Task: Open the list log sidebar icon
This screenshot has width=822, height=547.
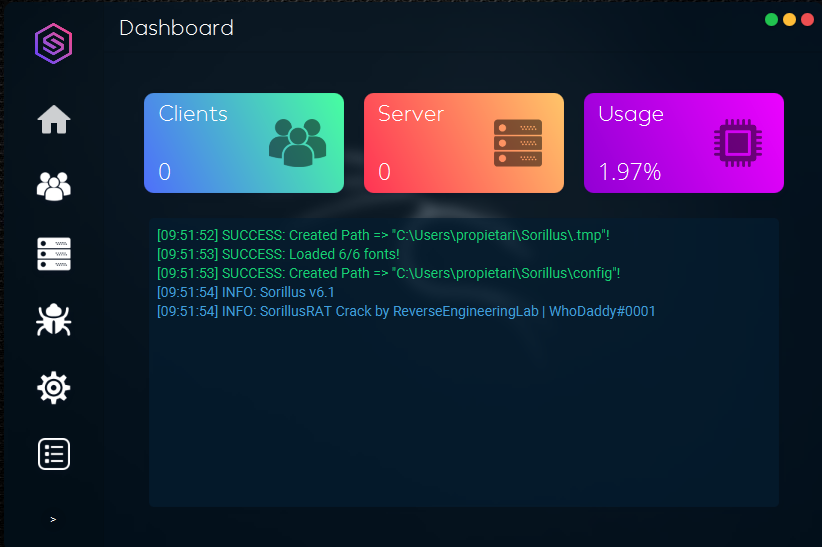Action: tap(54, 454)
